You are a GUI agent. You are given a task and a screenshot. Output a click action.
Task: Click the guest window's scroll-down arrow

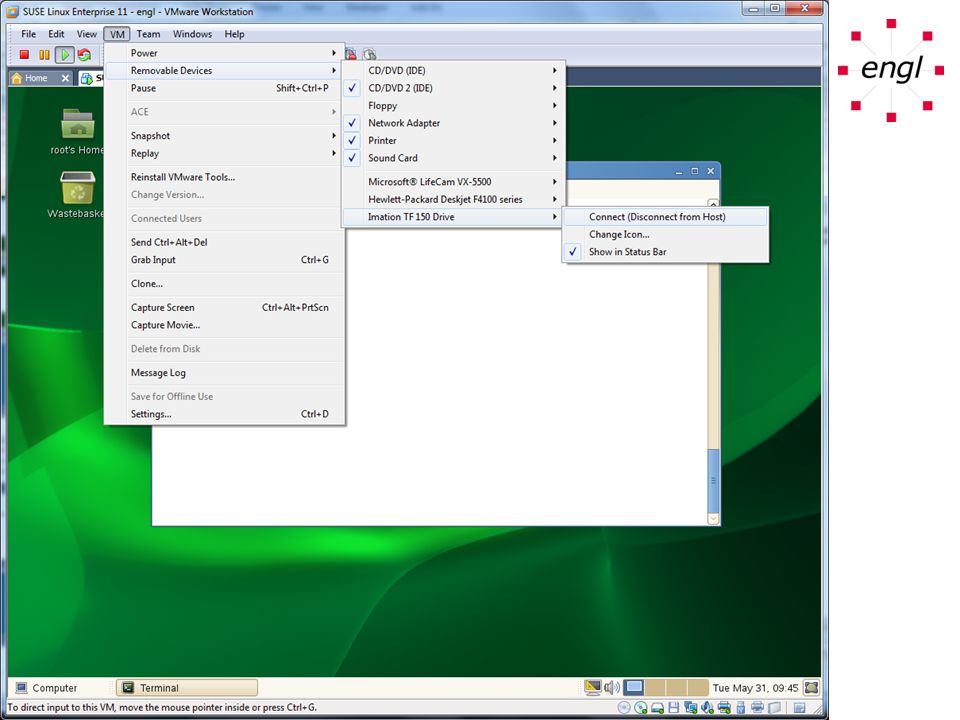tap(713, 519)
